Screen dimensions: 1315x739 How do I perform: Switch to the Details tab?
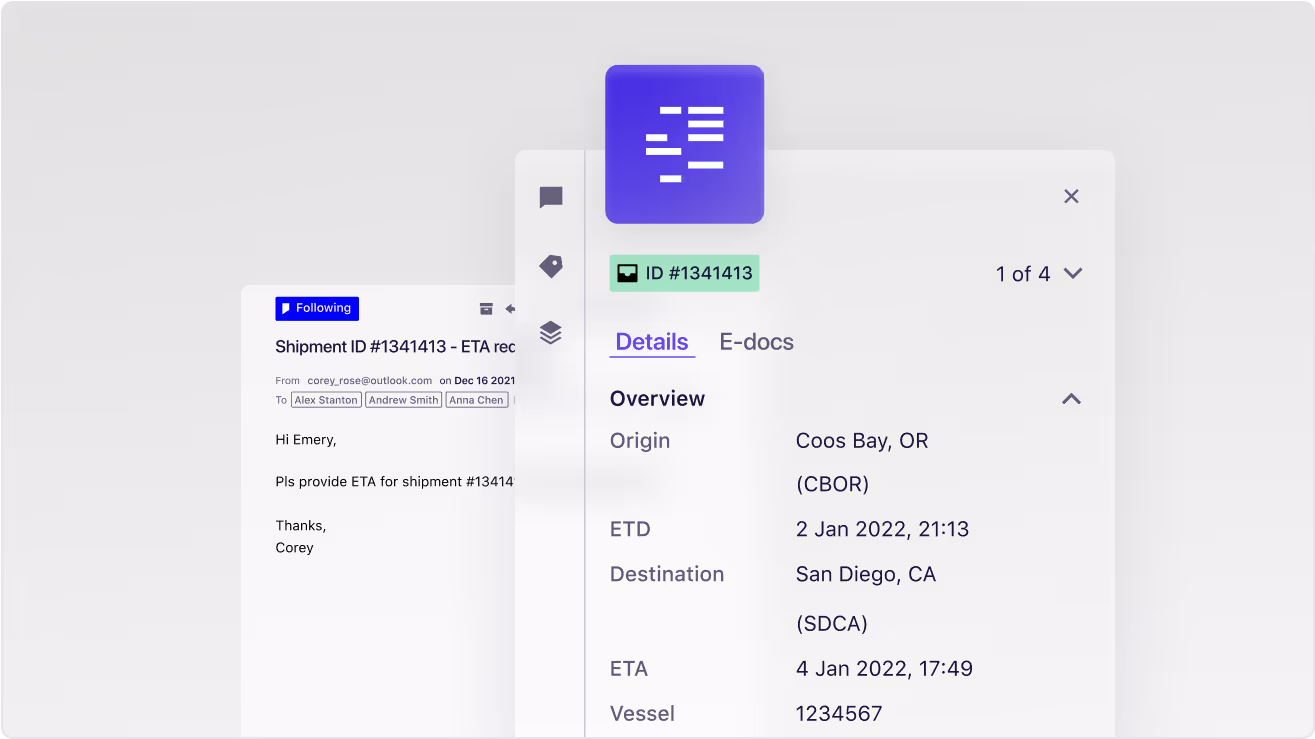652,342
